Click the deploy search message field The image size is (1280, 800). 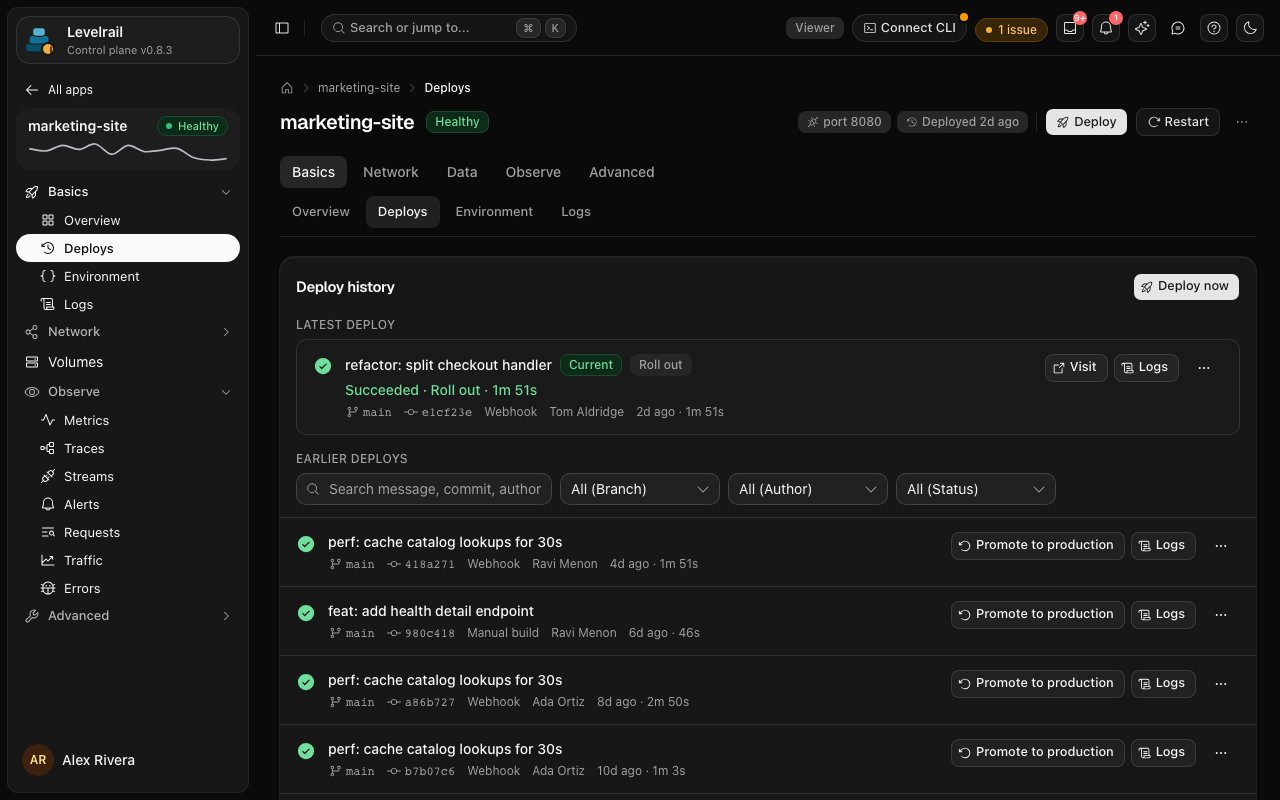pyautogui.click(x=424, y=489)
